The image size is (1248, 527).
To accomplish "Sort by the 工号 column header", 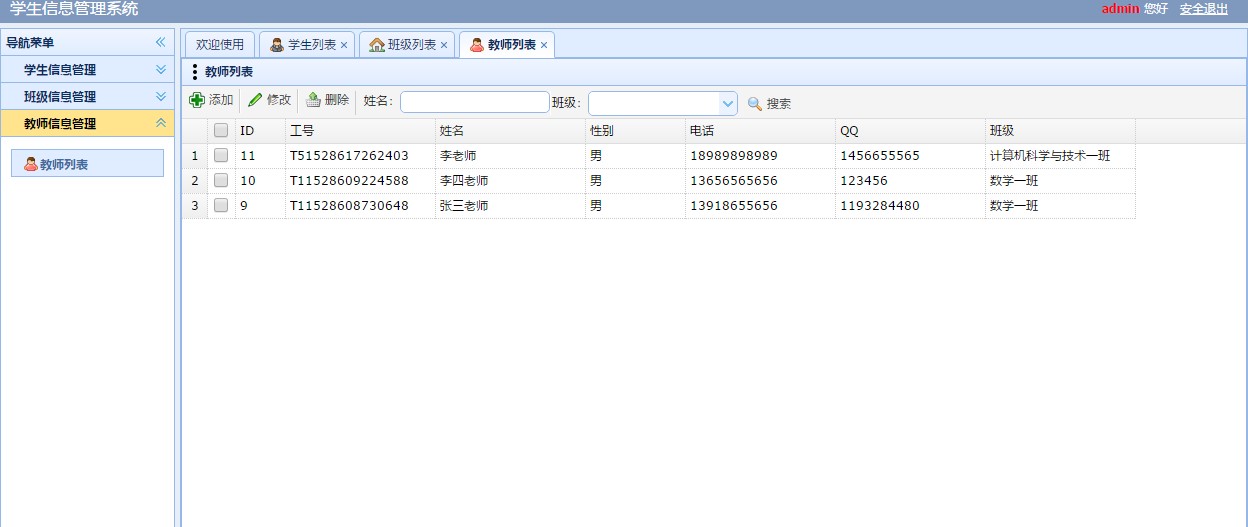I will click(360, 131).
